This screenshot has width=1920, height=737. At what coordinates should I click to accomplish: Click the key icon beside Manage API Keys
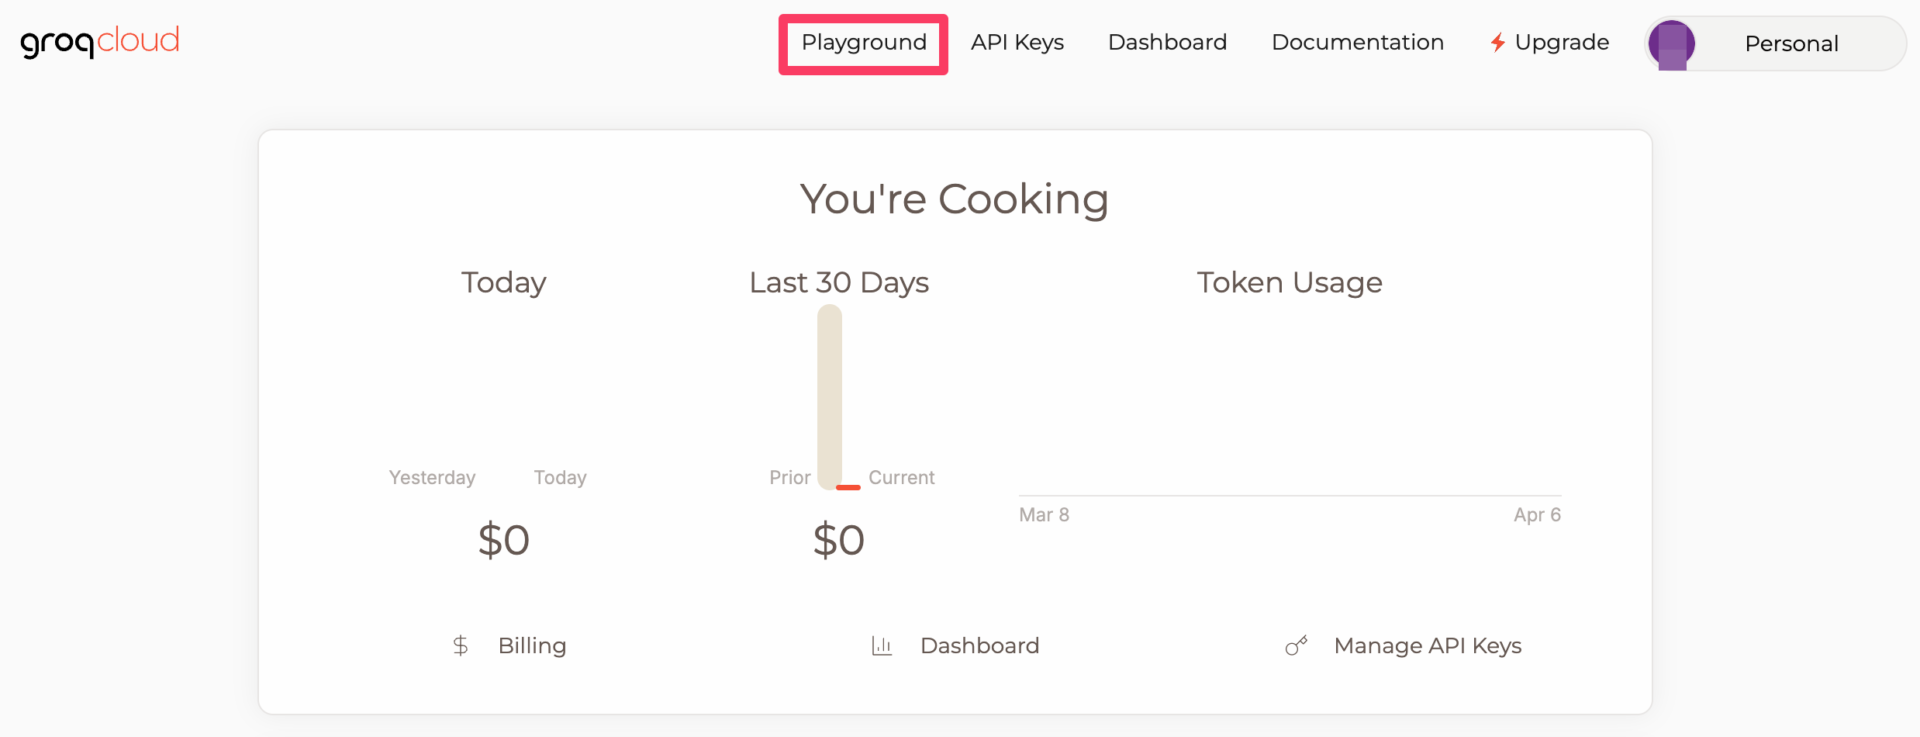pos(1296,646)
